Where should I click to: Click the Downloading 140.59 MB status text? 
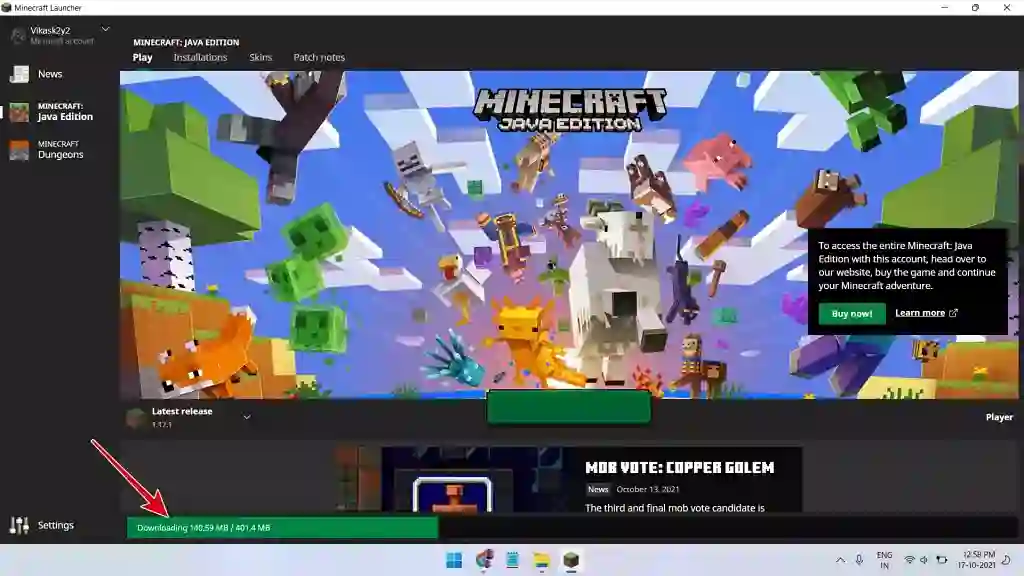[x=203, y=528]
